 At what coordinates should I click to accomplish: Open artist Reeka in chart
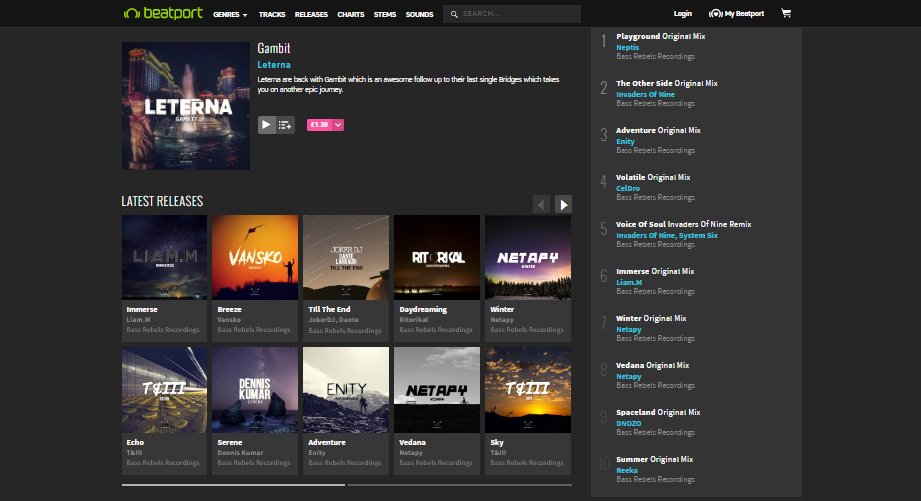pos(627,470)
